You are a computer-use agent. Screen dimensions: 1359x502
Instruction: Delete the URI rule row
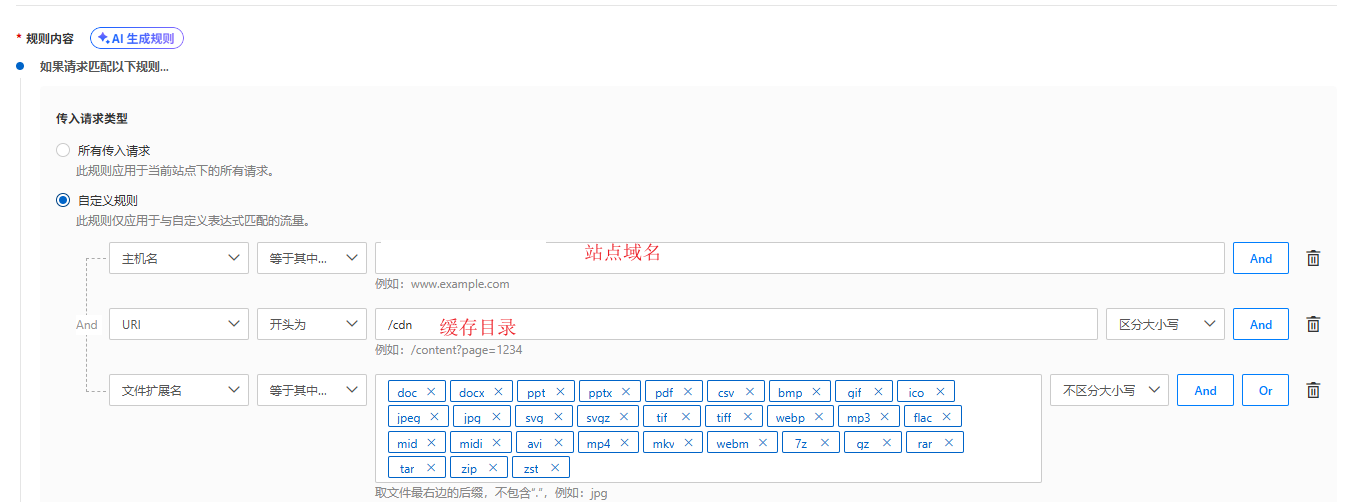pyautogui.click(x=1313, y=324)
